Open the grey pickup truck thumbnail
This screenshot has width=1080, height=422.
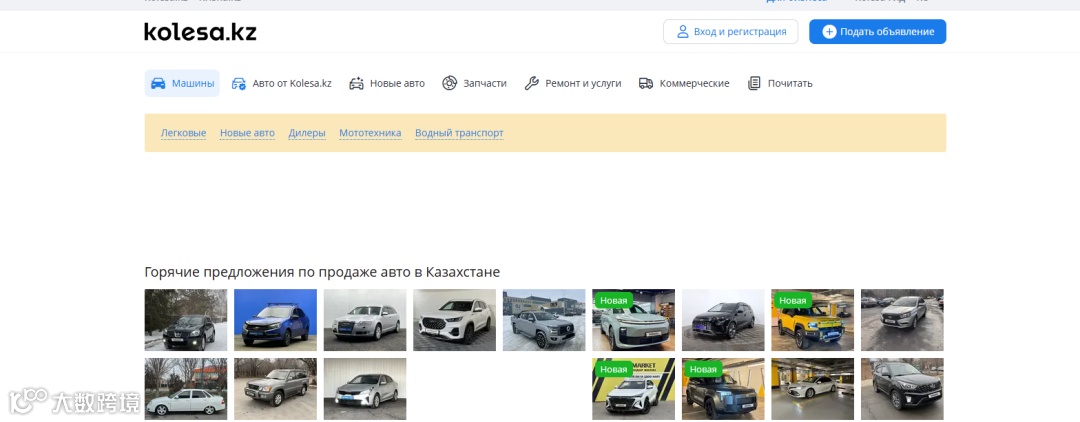[x=544, y=320]
